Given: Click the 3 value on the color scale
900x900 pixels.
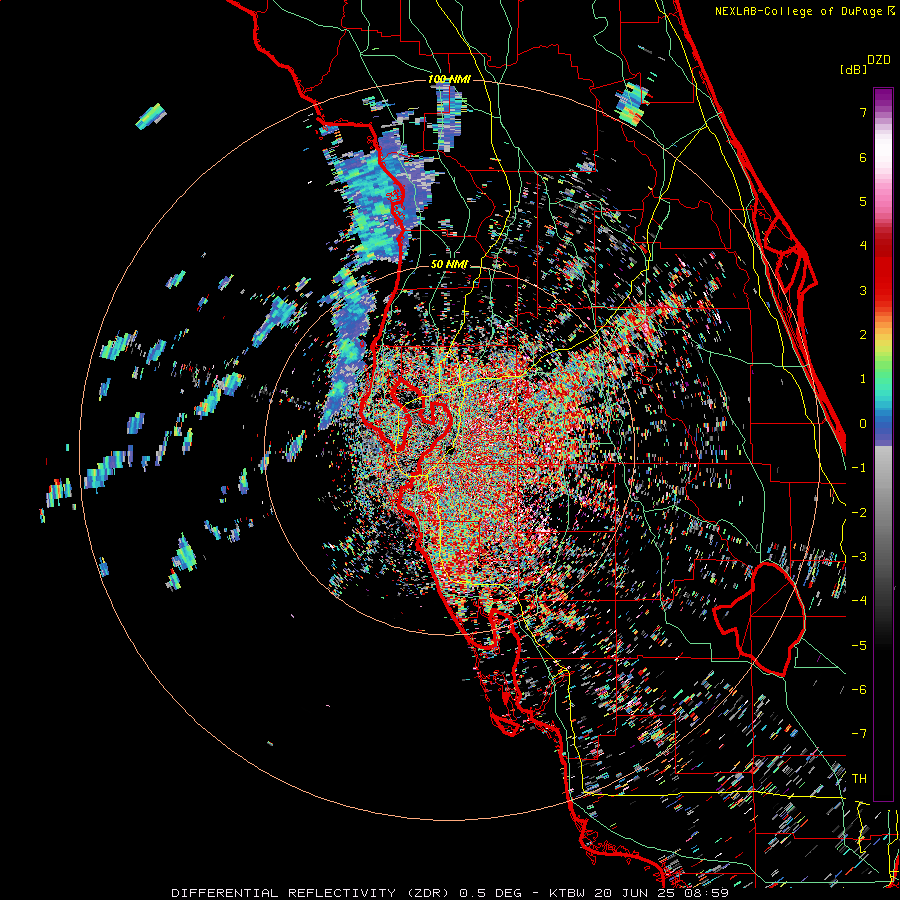Looking at the screenshot, I should pyautogui.click(x=863, y=290).
